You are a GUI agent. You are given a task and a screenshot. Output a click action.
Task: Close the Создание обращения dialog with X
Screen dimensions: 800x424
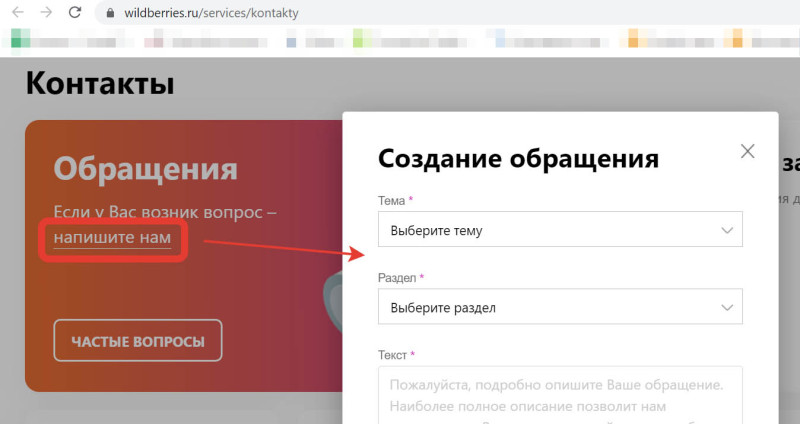coord(747,151)
